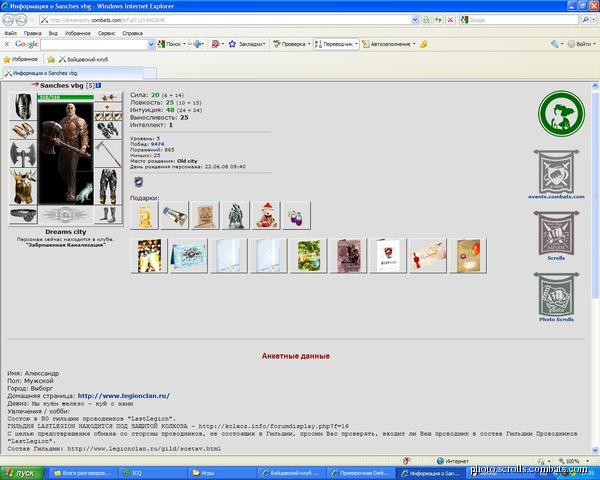600x480 pixels.
Task: Open the knight statue gift
Action: [x=235, y=216]
